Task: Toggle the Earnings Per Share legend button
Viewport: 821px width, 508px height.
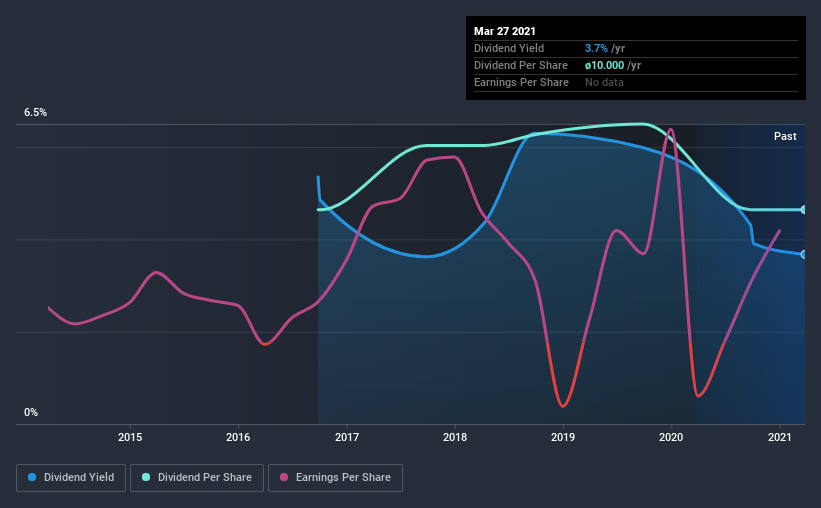Action: [x=336, y=478]
